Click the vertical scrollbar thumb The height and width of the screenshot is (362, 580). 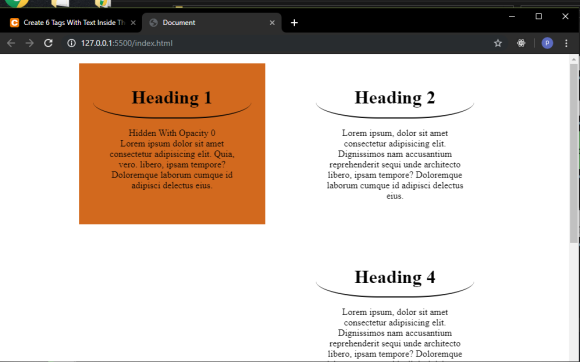tap(574, 153)
